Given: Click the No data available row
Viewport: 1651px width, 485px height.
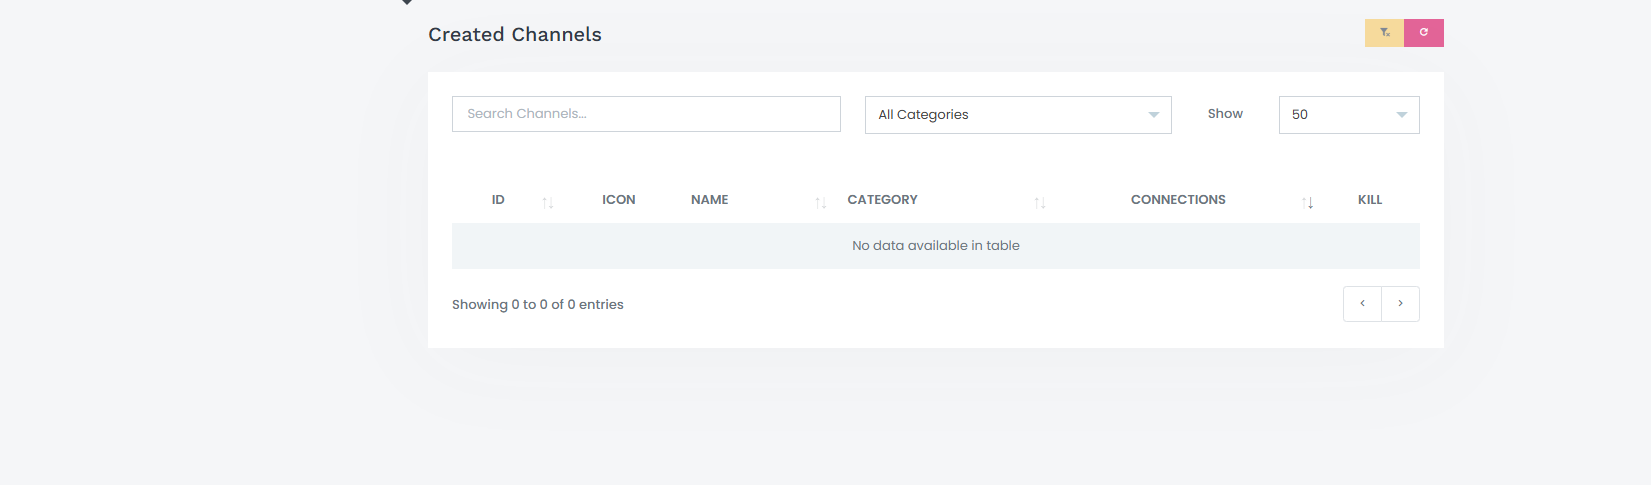Looking at the screenshot, I should (936, 246).
